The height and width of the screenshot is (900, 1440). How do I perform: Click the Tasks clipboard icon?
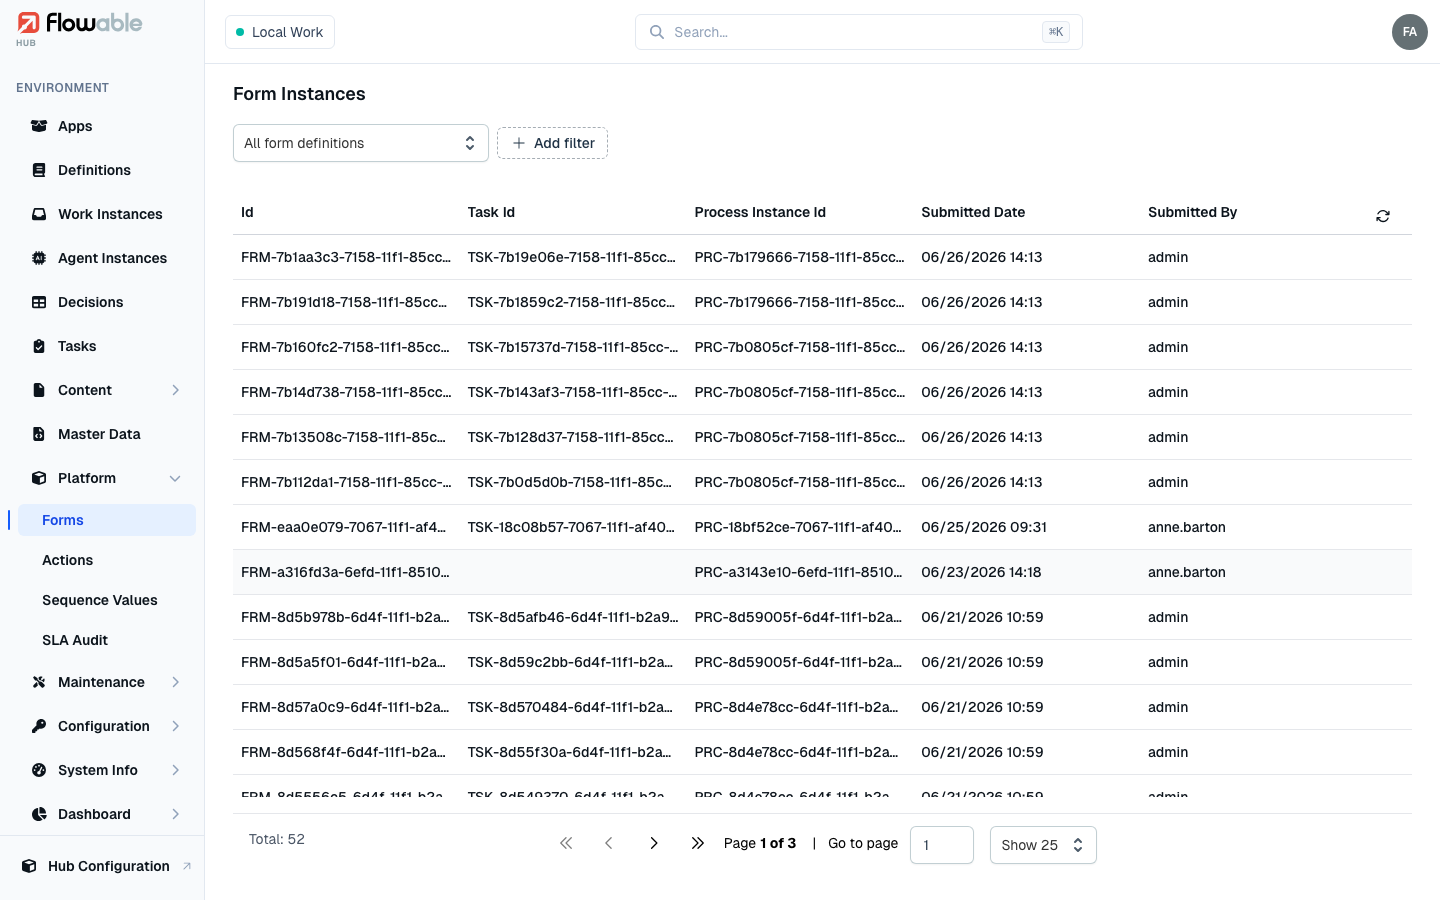click(x=39, y=346)
